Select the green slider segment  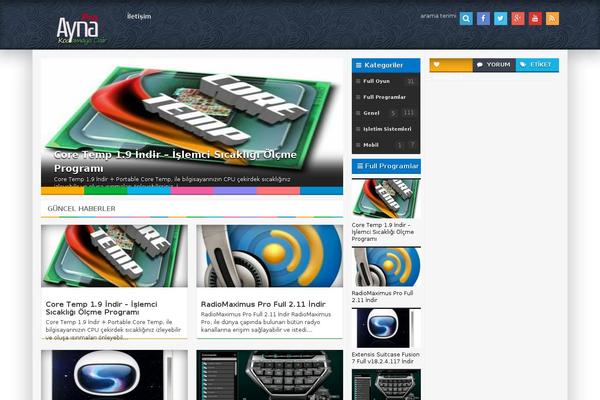click(x=106, y=191)
